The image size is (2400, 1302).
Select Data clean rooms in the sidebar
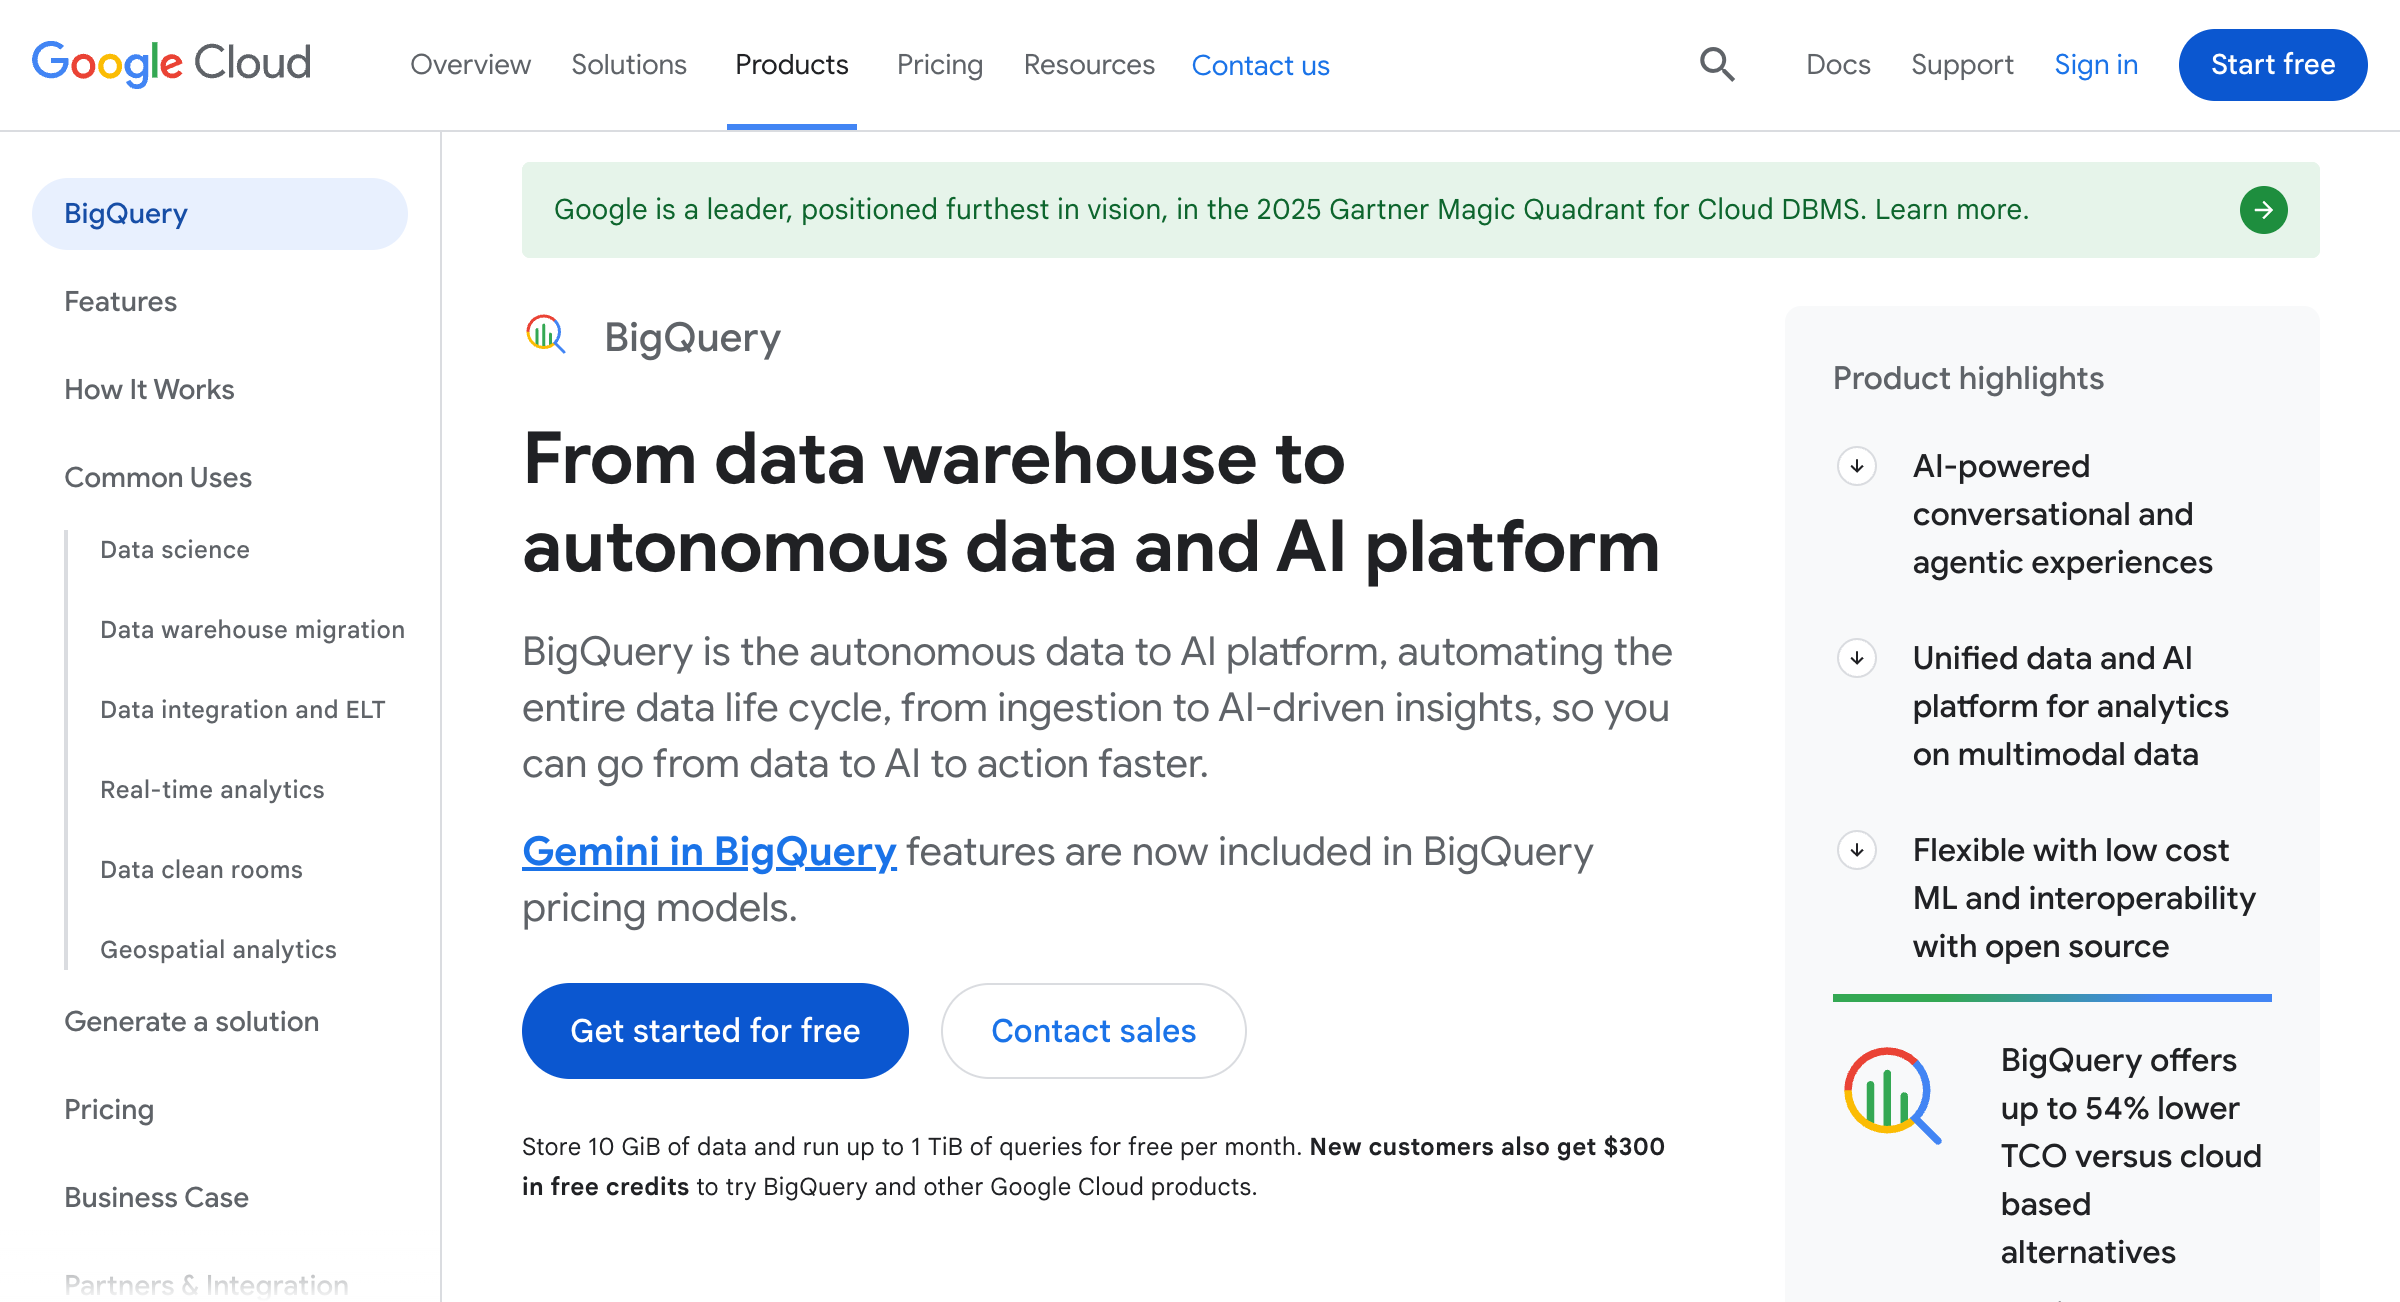200,869
